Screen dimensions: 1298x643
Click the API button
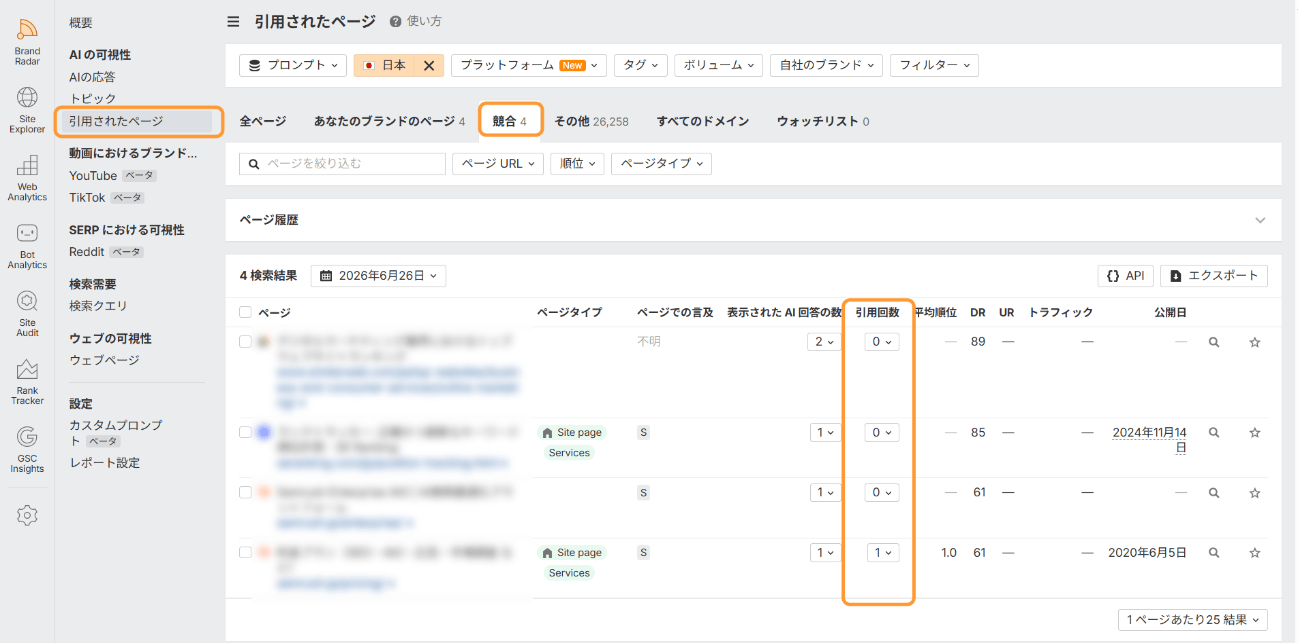(x=1125, y=276)
